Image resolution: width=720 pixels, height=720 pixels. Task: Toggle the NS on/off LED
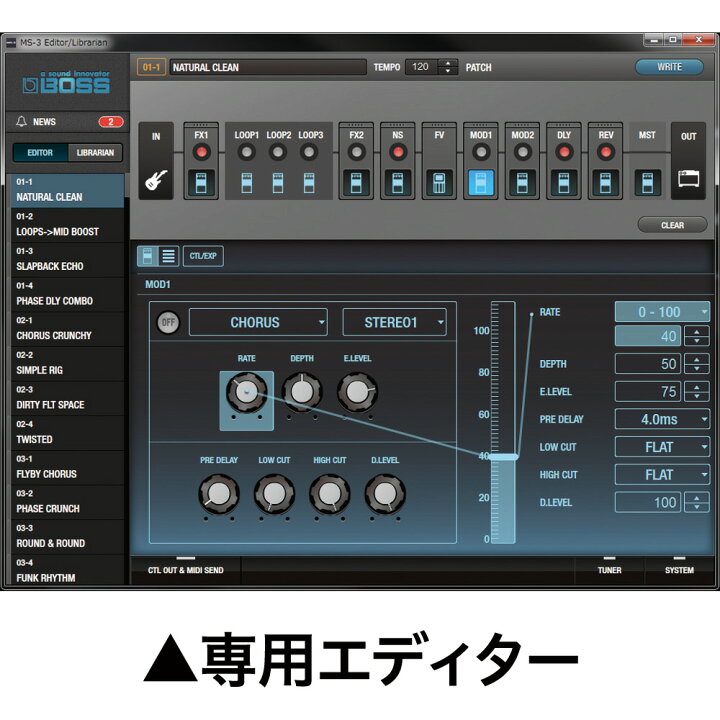click(x=398, y=152)
